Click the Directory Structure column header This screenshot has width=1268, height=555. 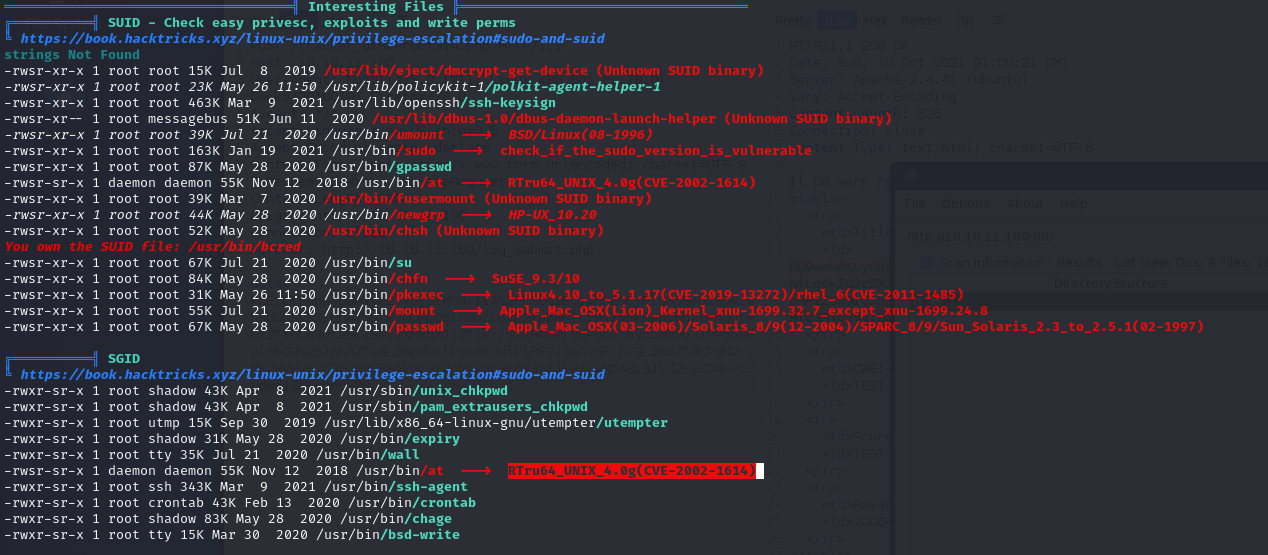click(1110, 283)
